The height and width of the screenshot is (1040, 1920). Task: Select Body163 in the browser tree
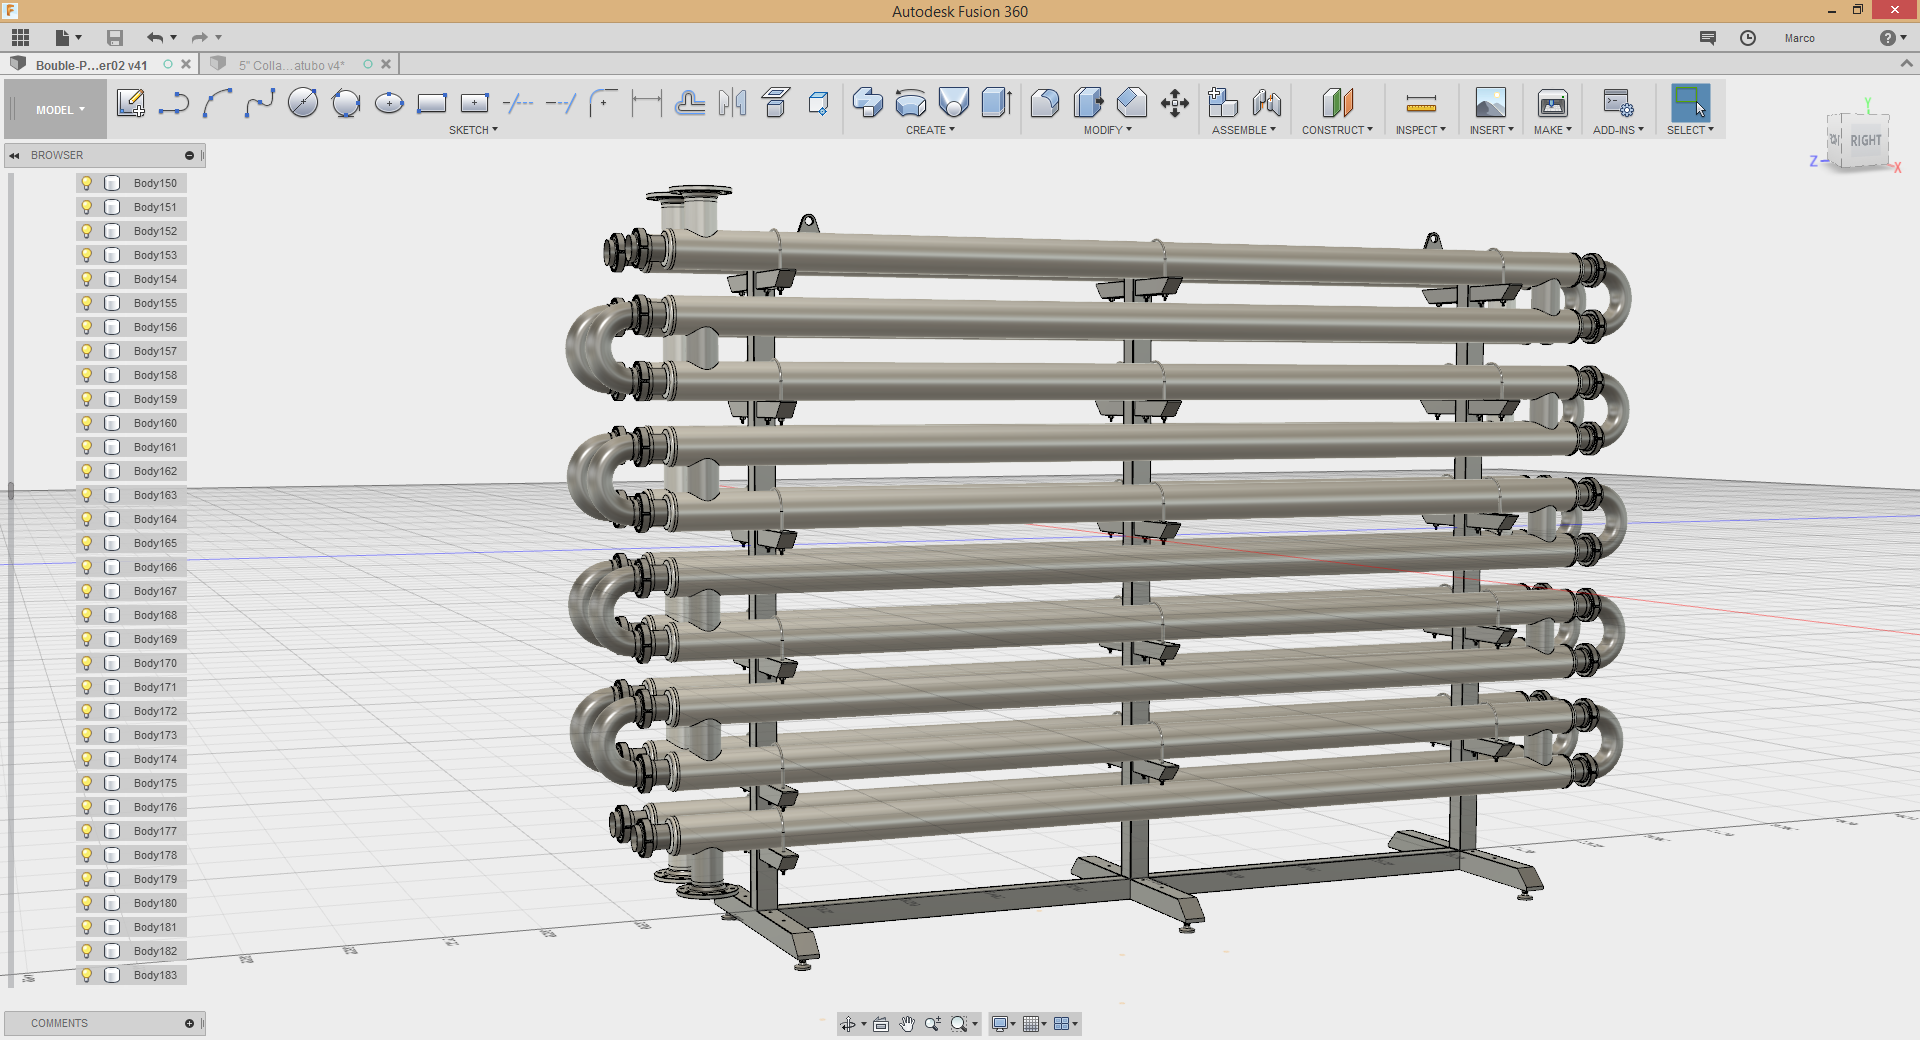click(x=155, y=495)
